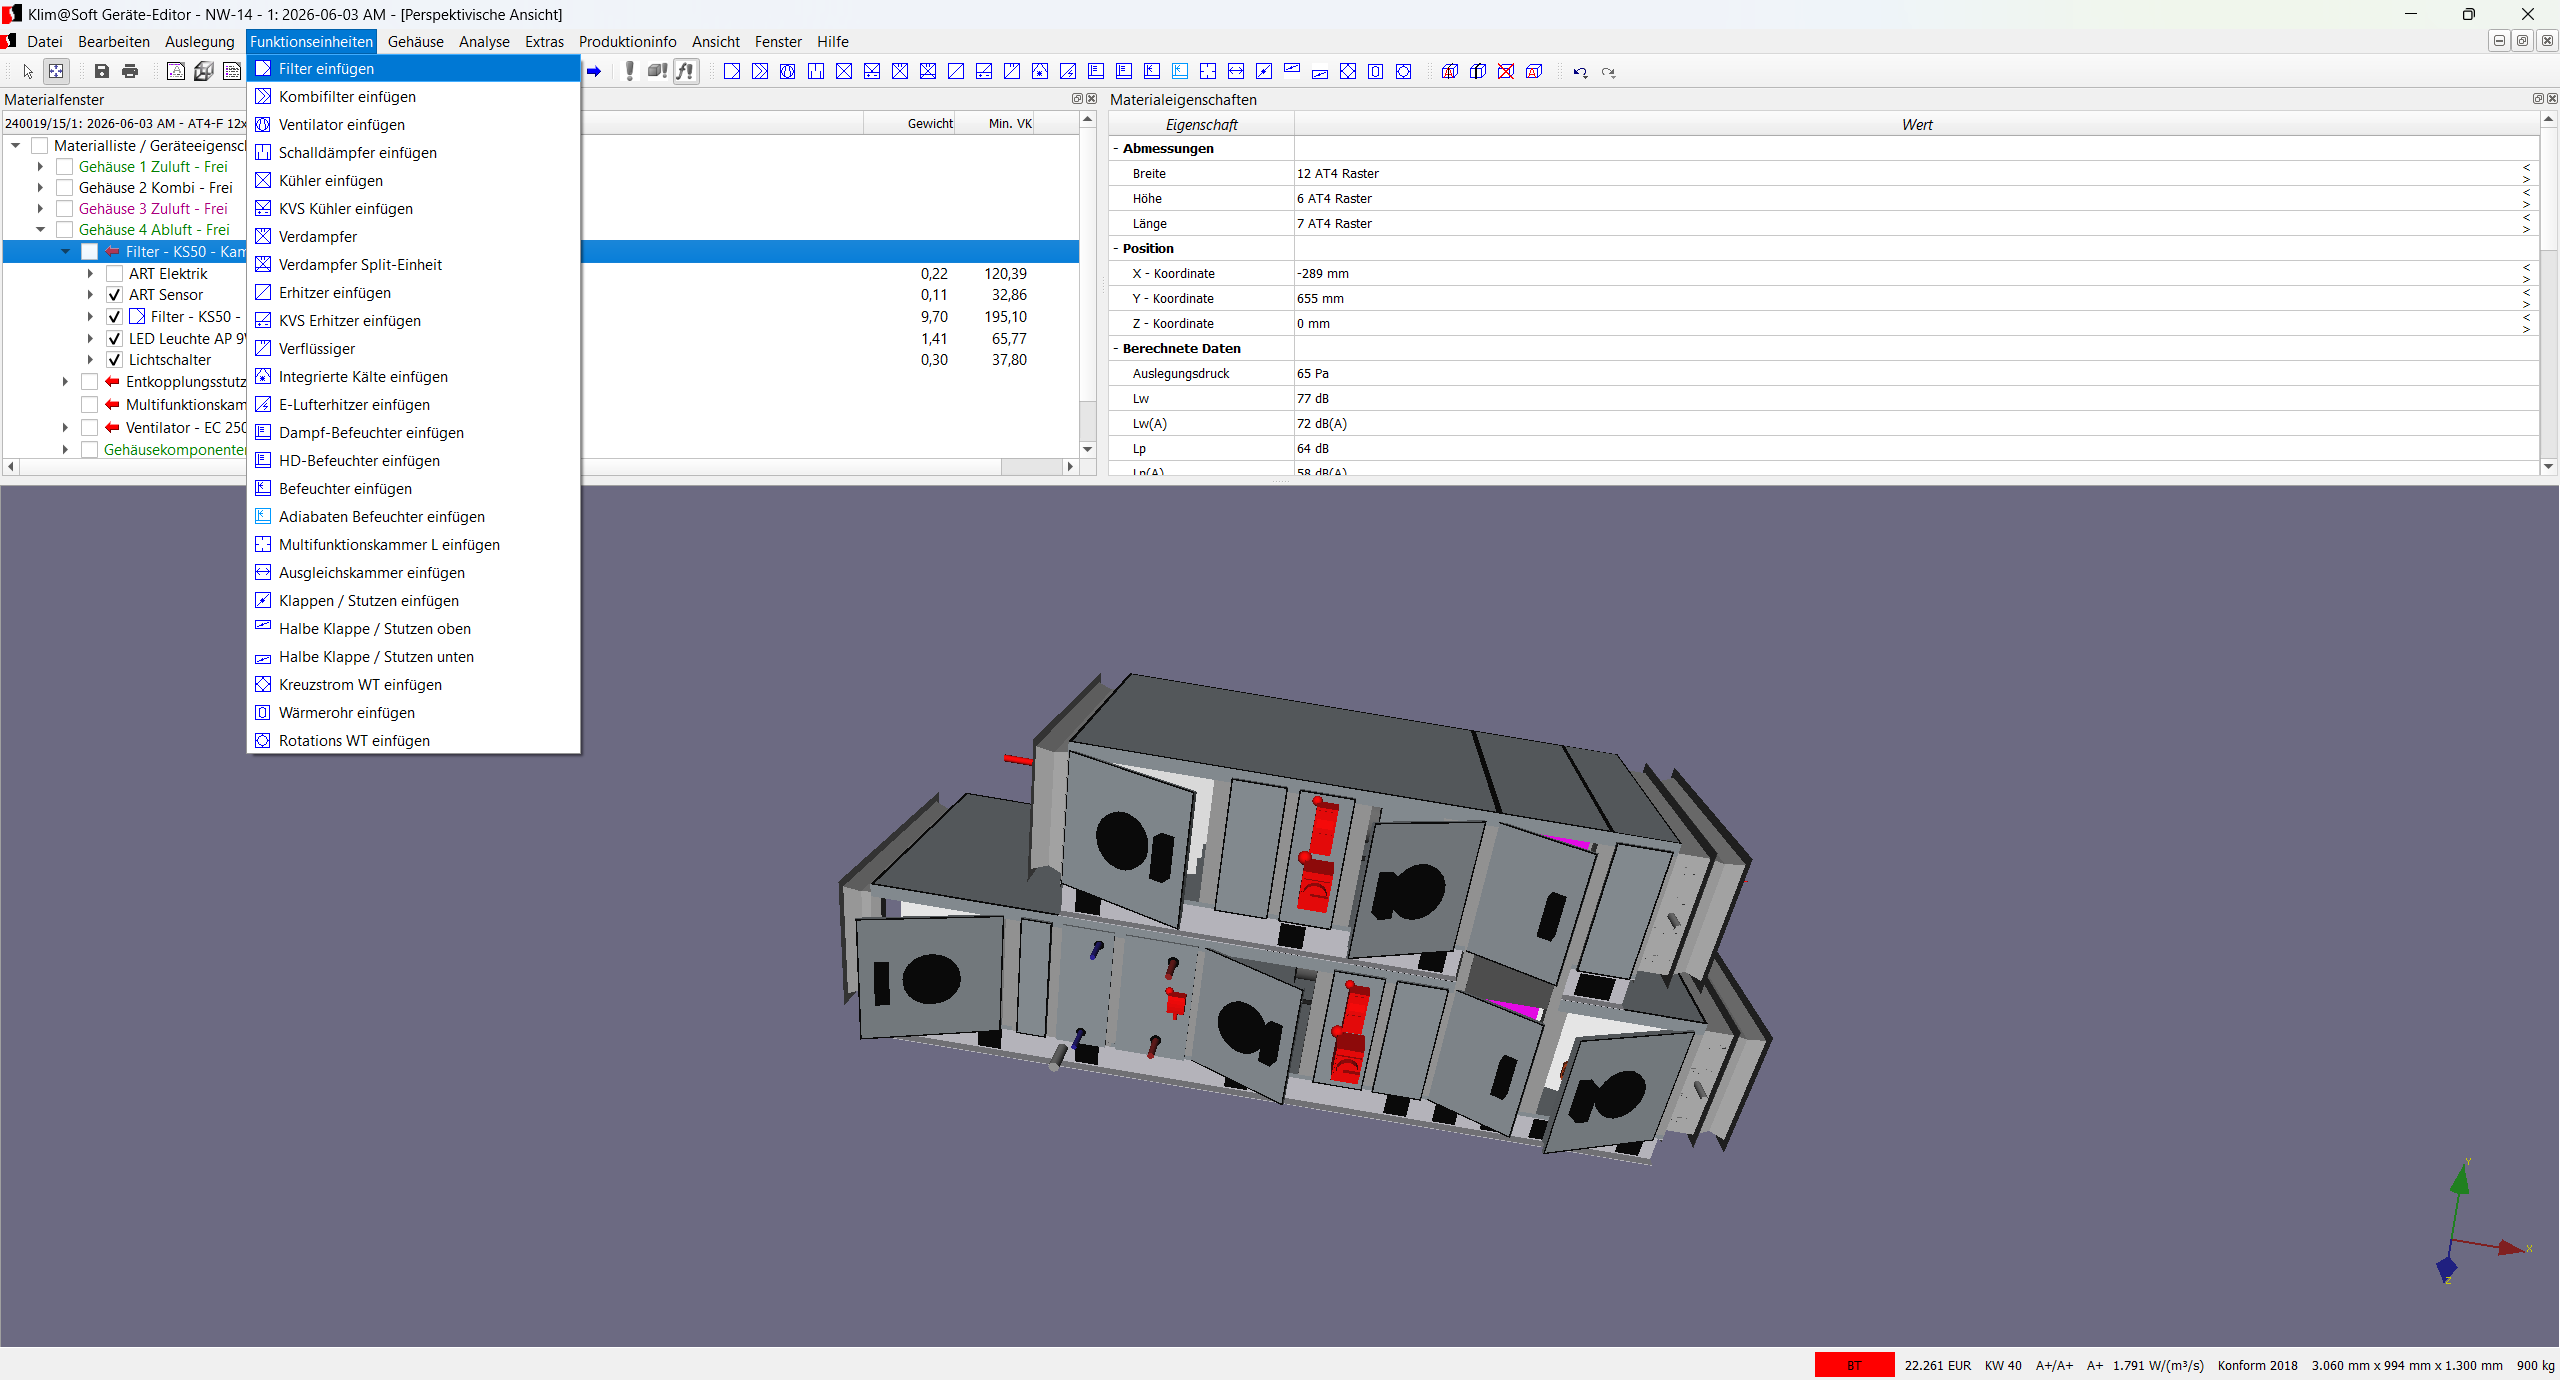Expand the Entkopplungsstutzen tree node

65,382
